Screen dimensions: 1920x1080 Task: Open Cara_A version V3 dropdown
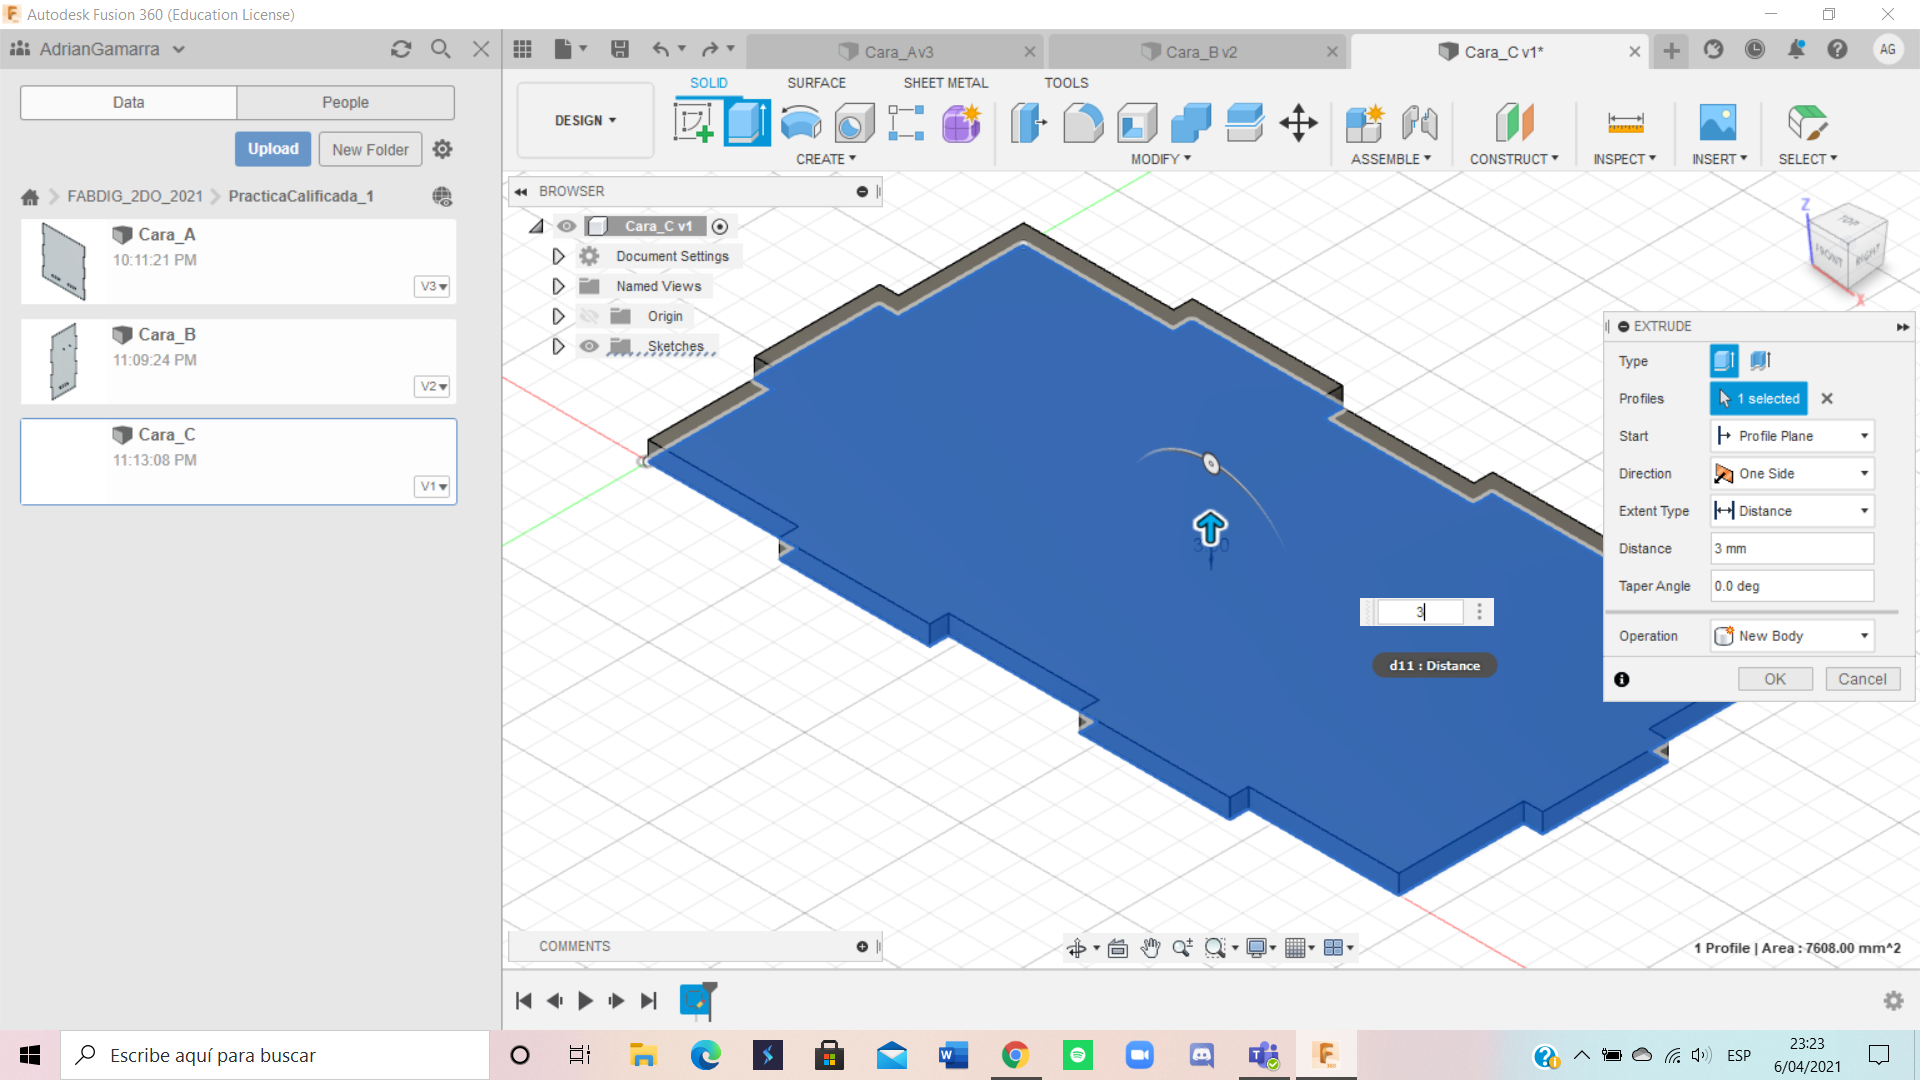pyautogui.click(x=432, y=287)
